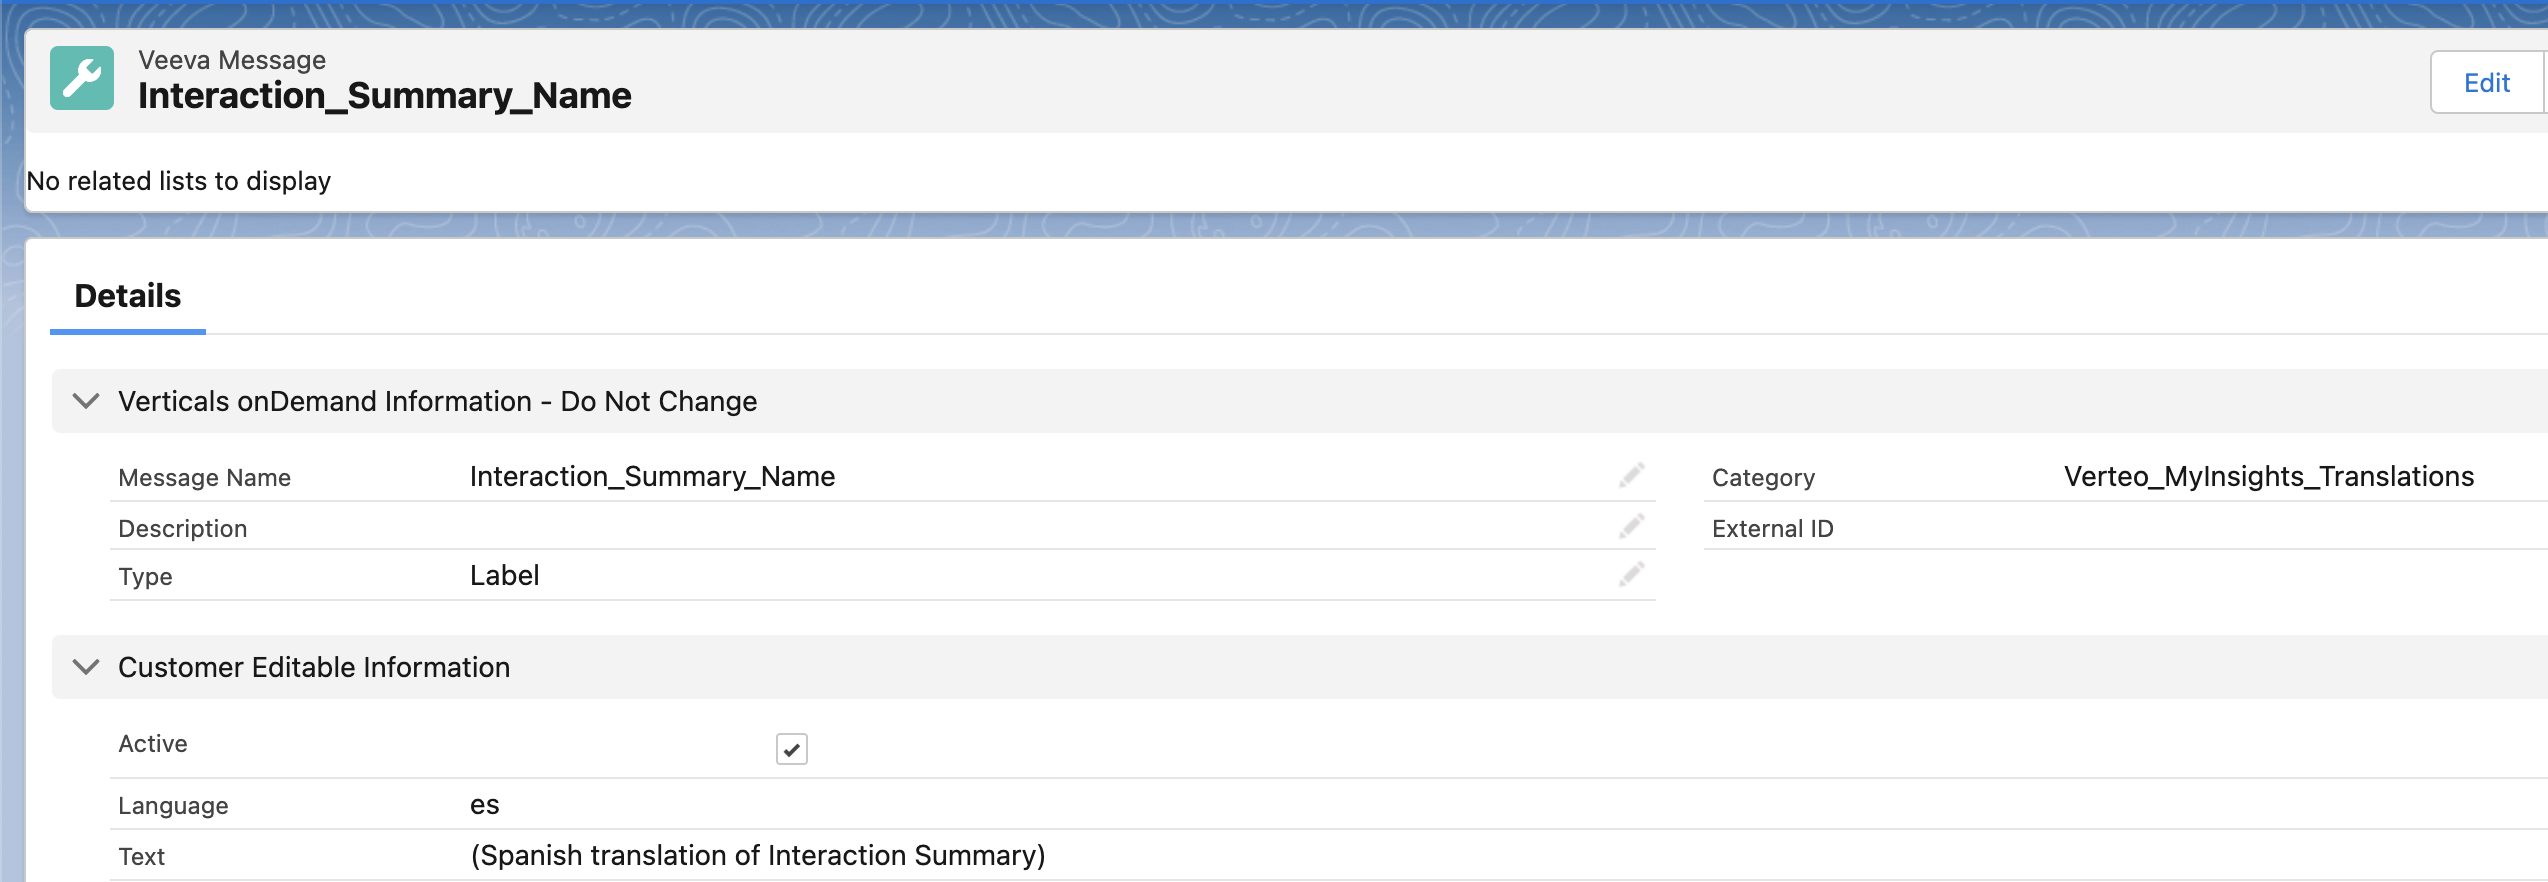Click the External ID field label
The image size is (2548, 882).
click(x=1772, y=529)
